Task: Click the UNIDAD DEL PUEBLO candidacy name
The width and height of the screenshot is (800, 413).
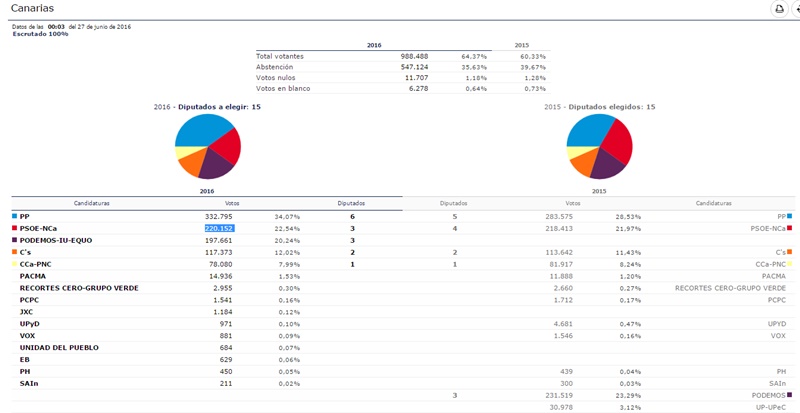Action: pyautogui.click(x=57, y=347)
